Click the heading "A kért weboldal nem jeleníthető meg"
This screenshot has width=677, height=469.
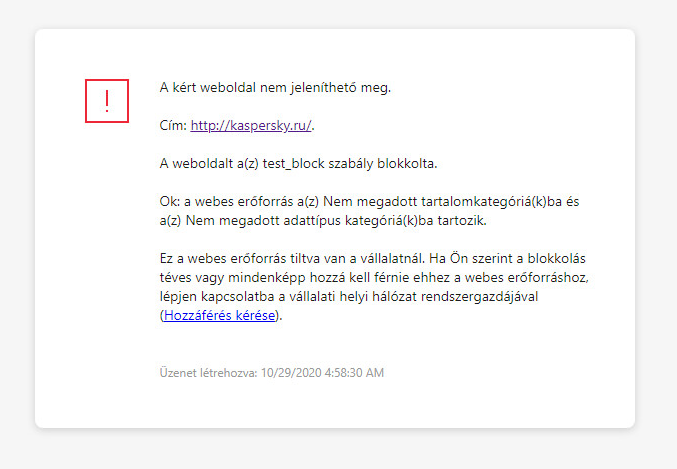(275, 87)
